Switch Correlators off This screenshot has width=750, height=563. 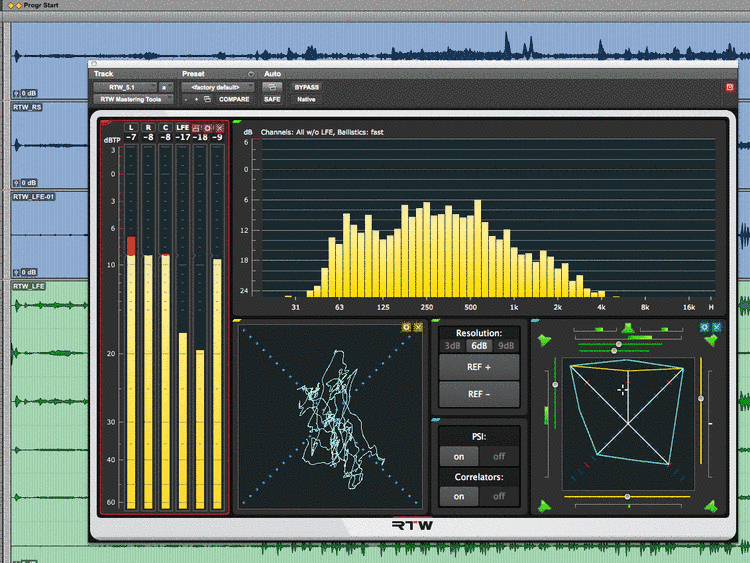[498, 496]
